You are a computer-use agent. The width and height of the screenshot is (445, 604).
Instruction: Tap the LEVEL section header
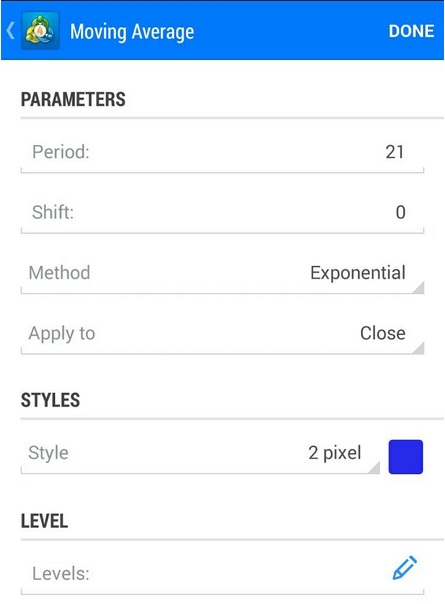pos(44,521)
